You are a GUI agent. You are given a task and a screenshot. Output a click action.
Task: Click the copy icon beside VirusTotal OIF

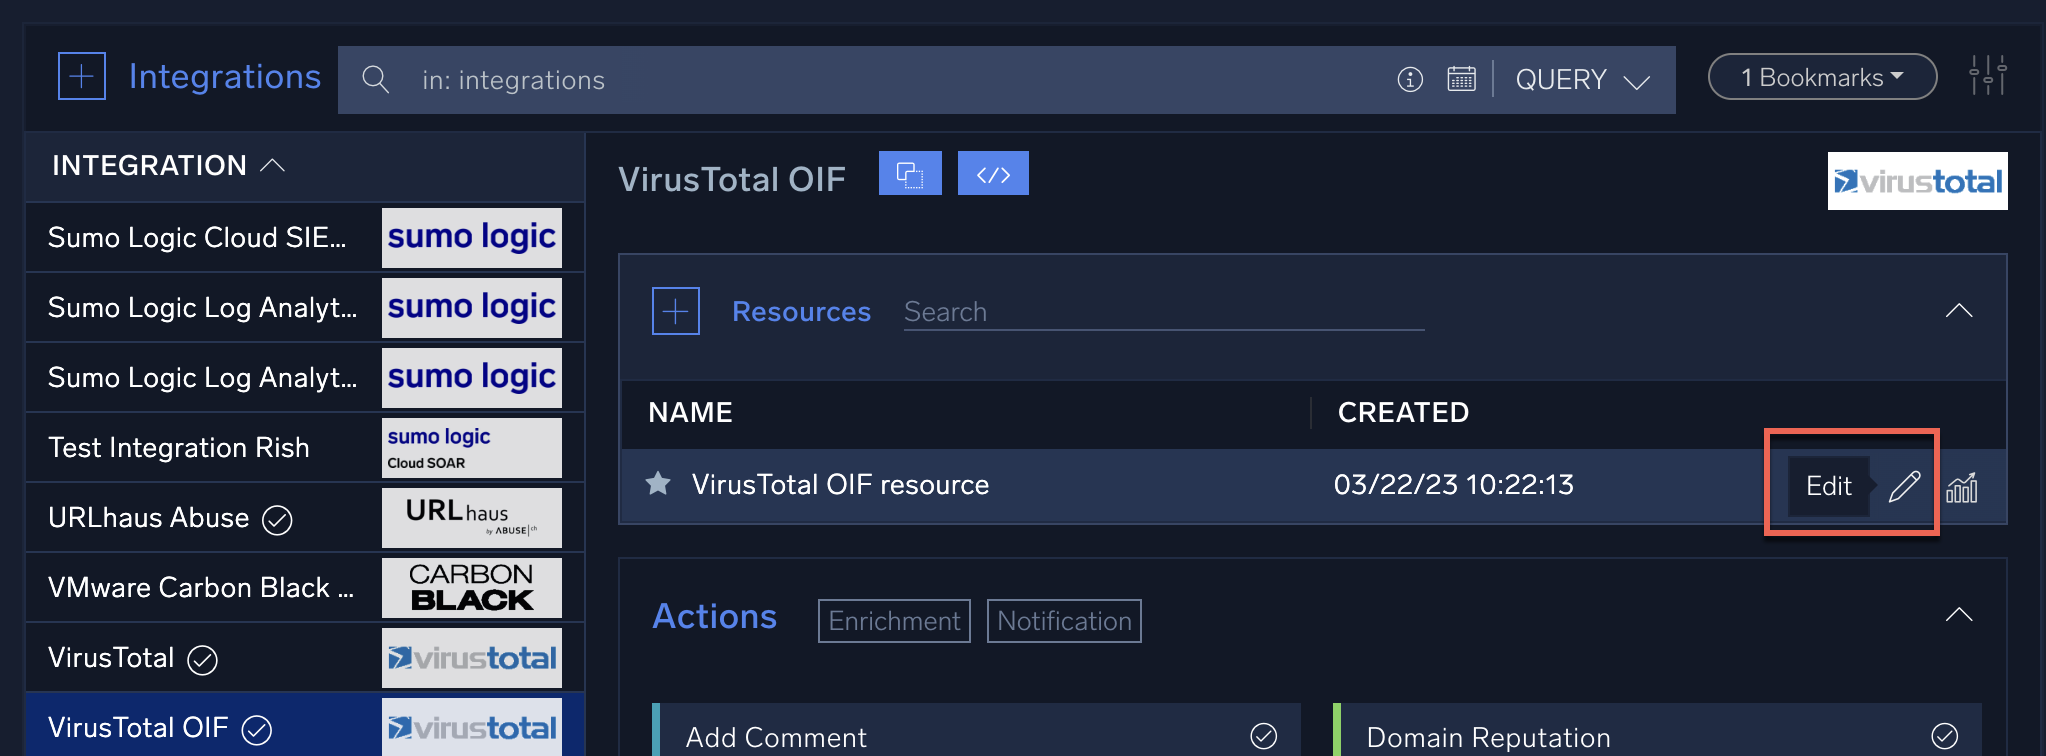(x=910, y=174)
